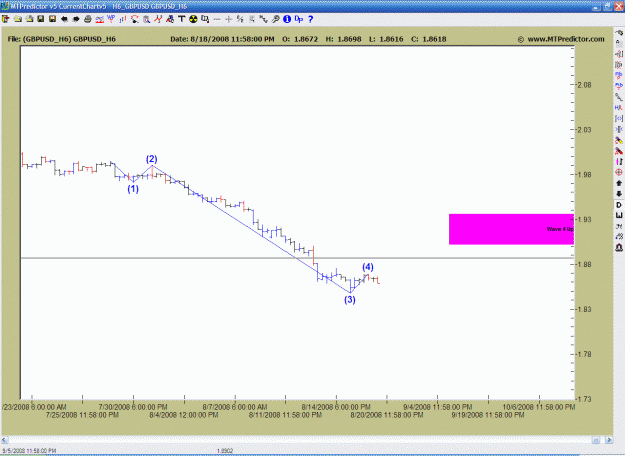This screenshot has width=625, height=456.
Task: Click the 'H: 1.8698' high value
Action: 343,39
